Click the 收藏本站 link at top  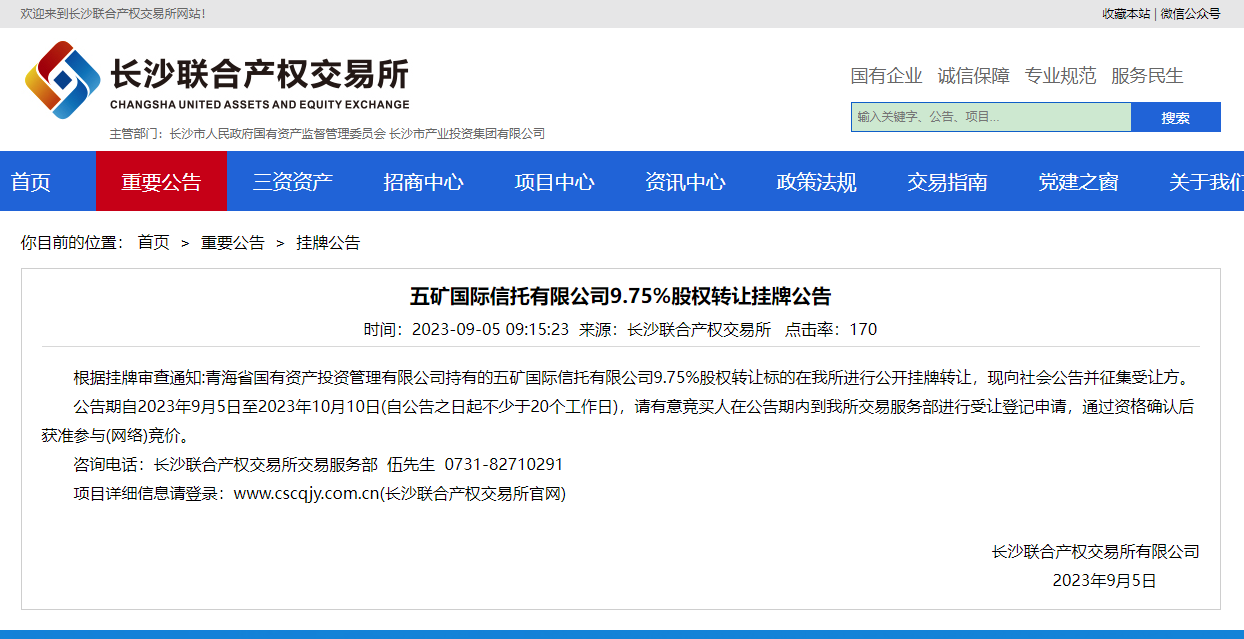click(x=1126, y=14)
